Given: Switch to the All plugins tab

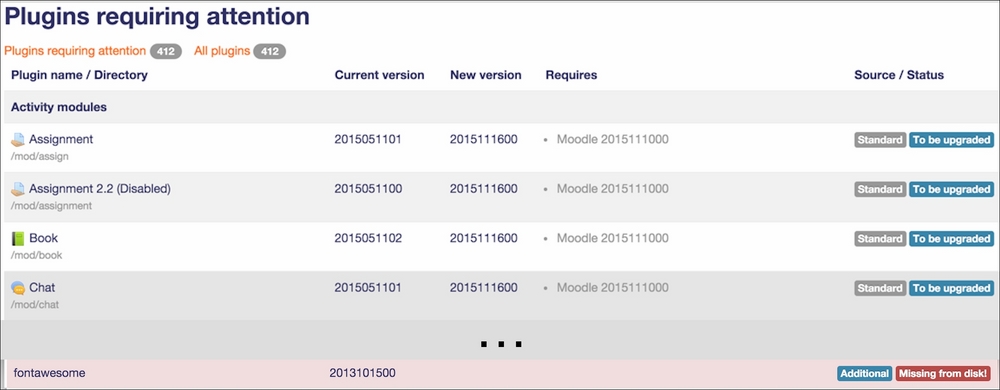Looking at the screenshot, I should (x=222, y=51).
